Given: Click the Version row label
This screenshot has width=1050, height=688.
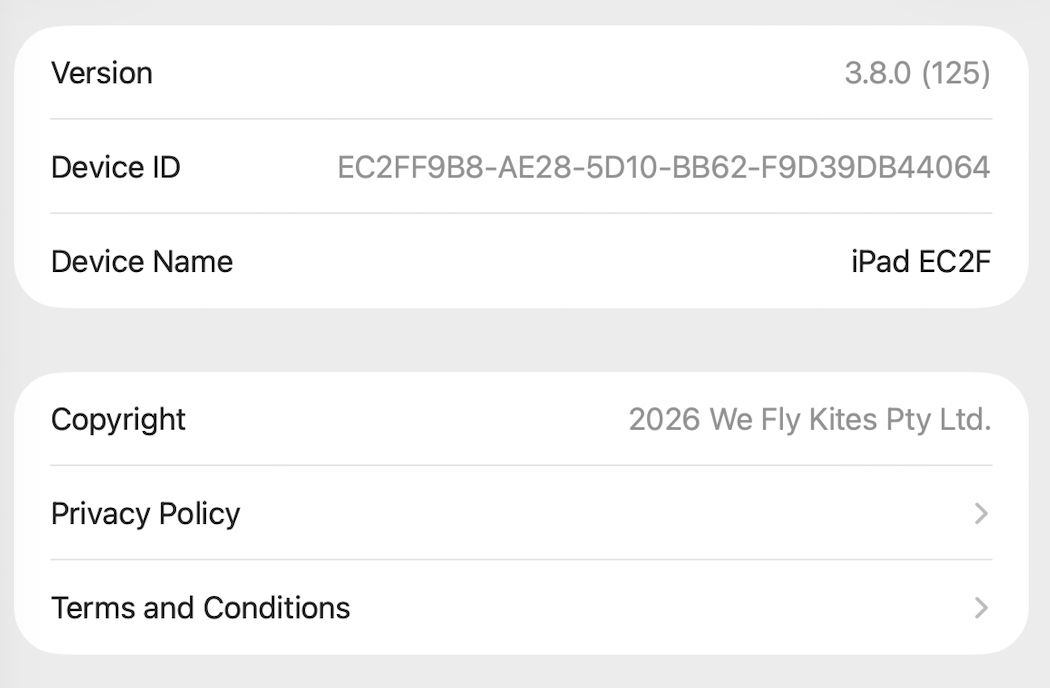Looking at the screenshot, I should coord(102,73).
